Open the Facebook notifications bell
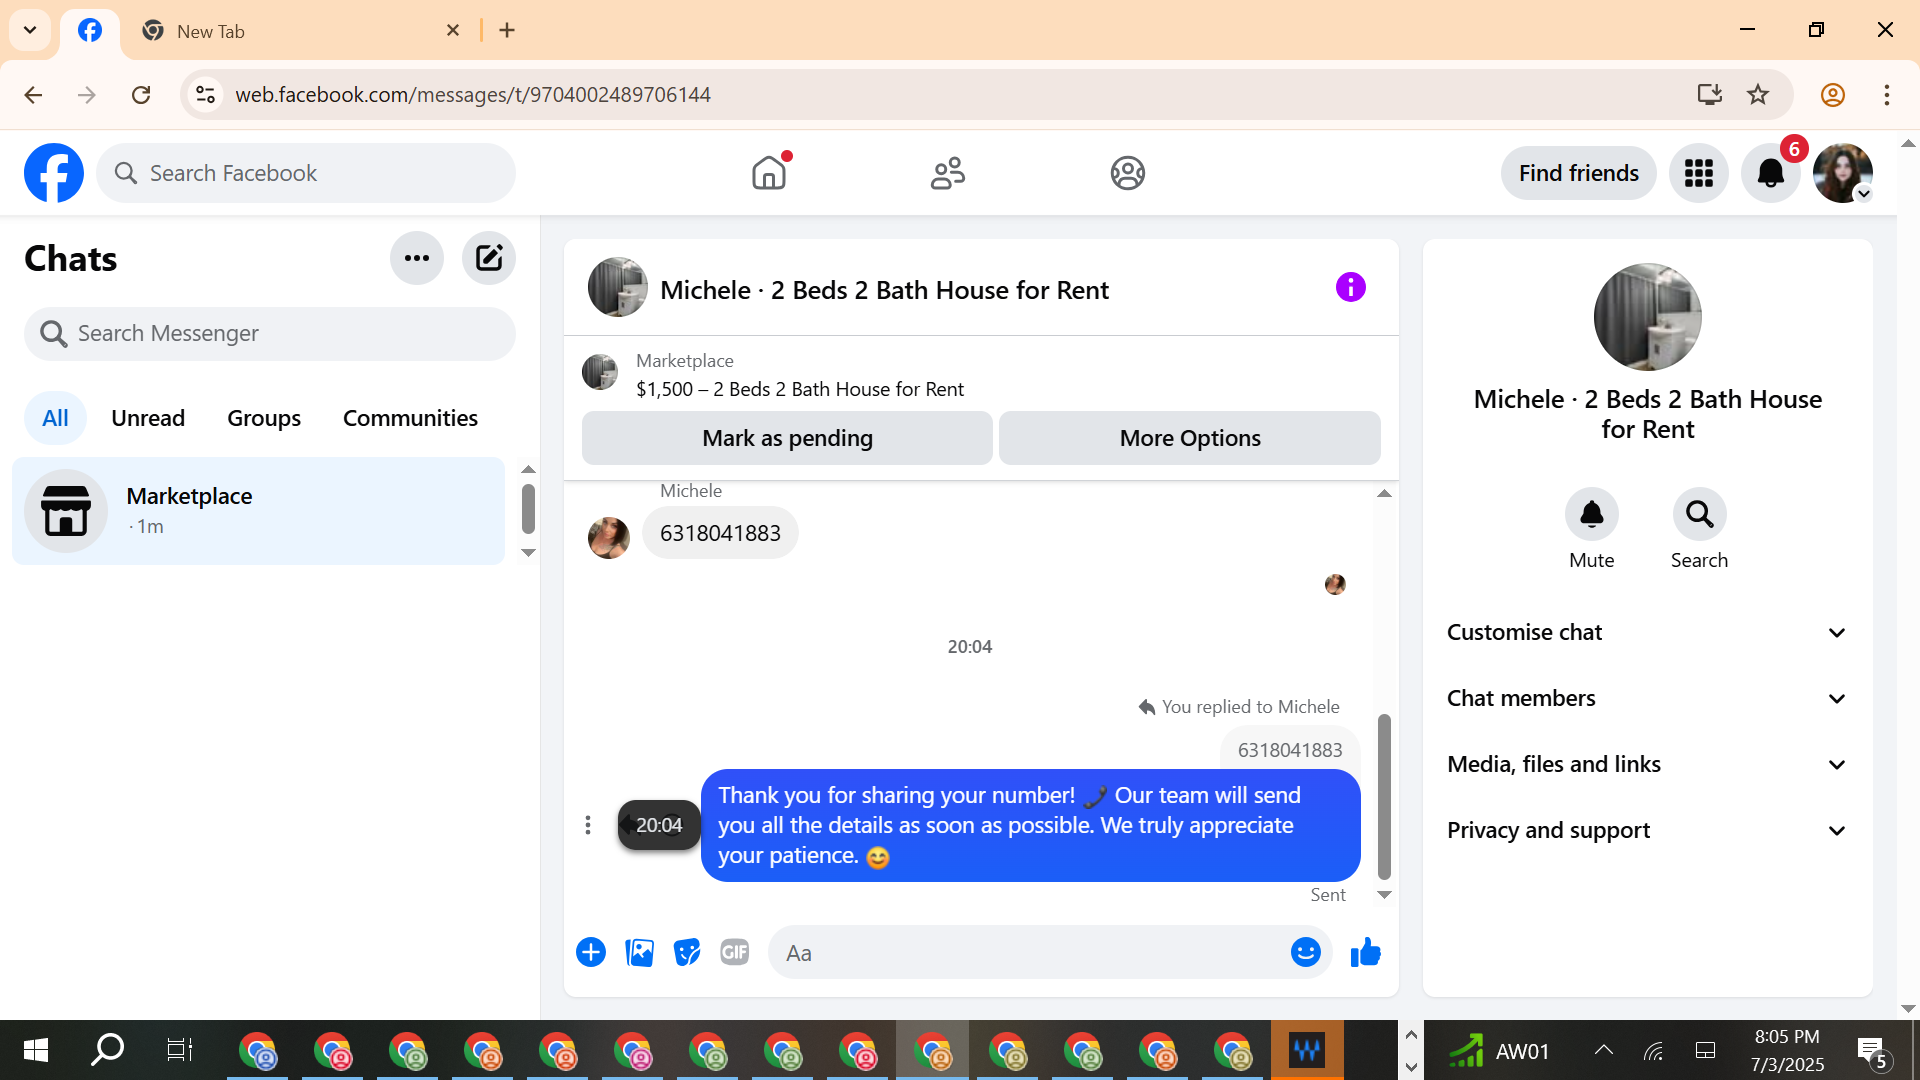The image size is (1920, 1080). click(x=1770, y=173)
